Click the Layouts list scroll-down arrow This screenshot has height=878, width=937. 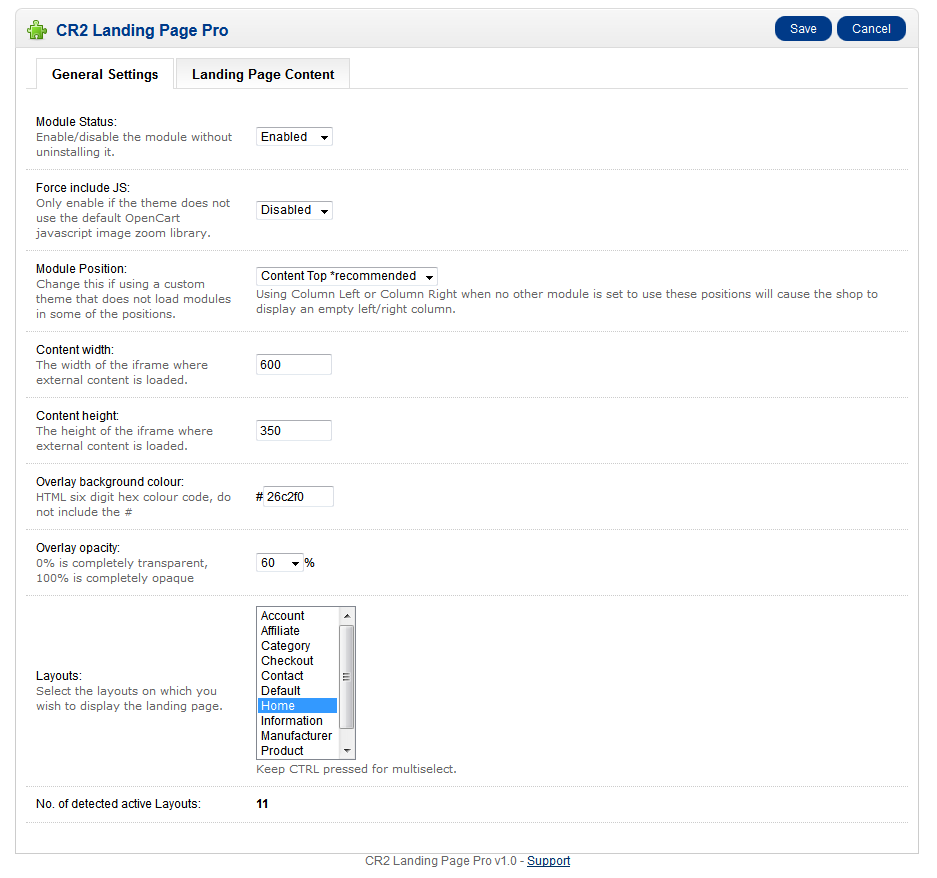coord(347,751)
